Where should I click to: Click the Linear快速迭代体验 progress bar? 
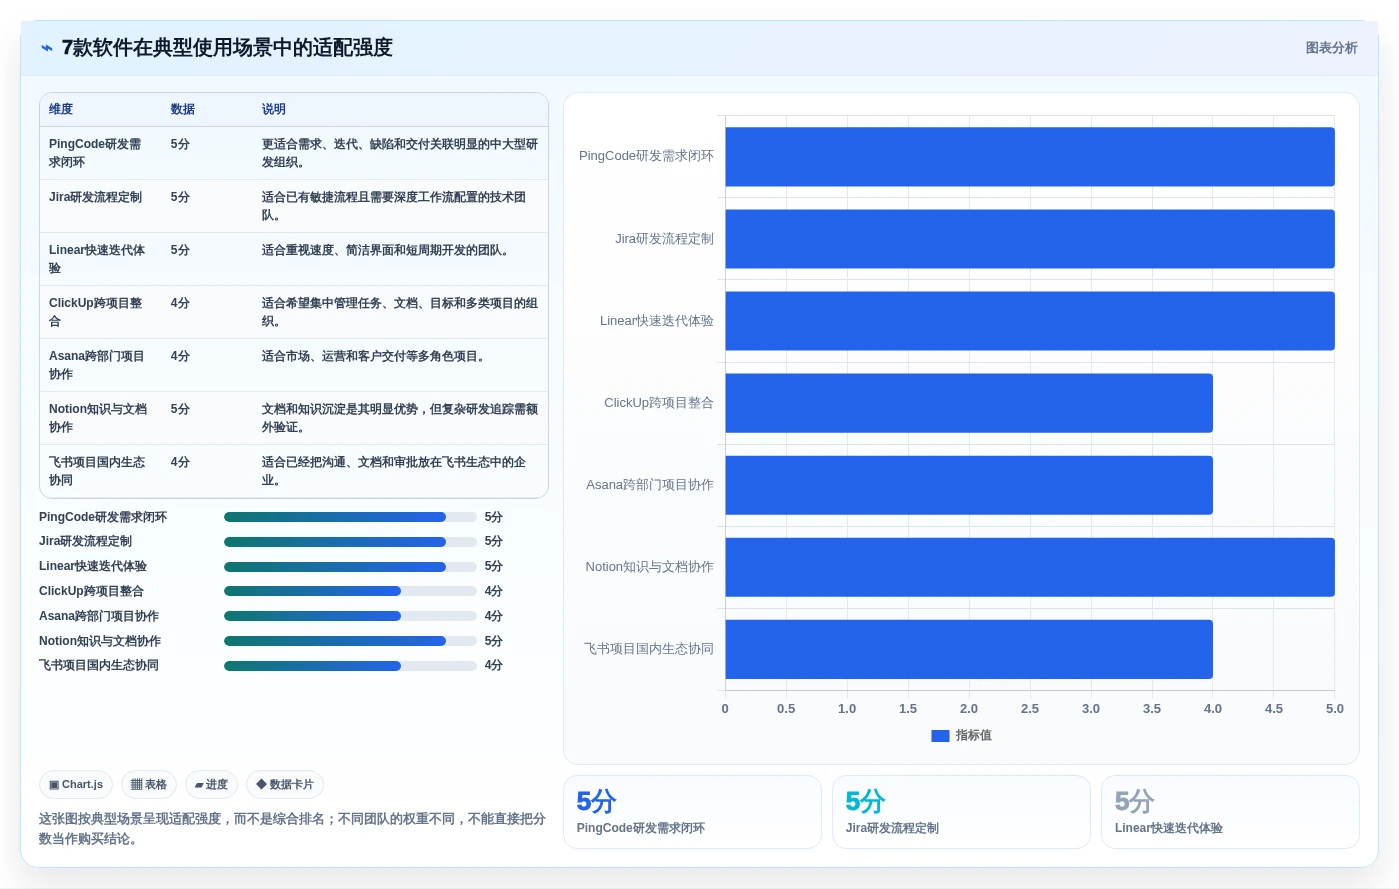pyautogui.click(x=350, y=567)
